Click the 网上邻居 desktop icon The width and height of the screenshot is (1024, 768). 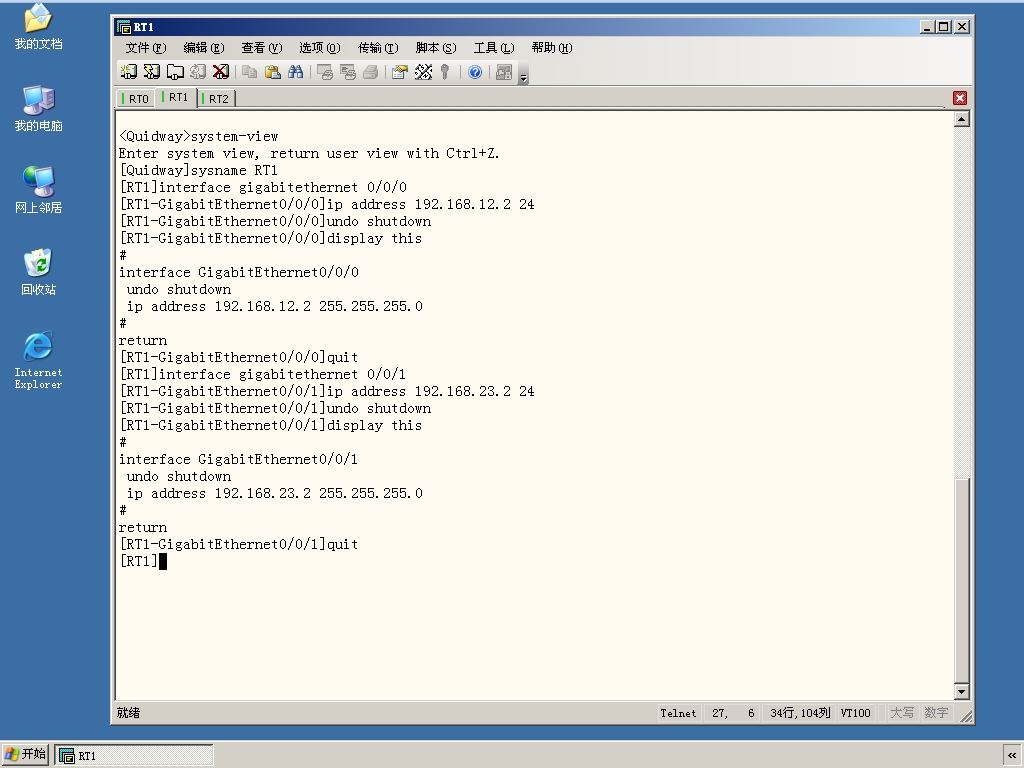[39, 190]
